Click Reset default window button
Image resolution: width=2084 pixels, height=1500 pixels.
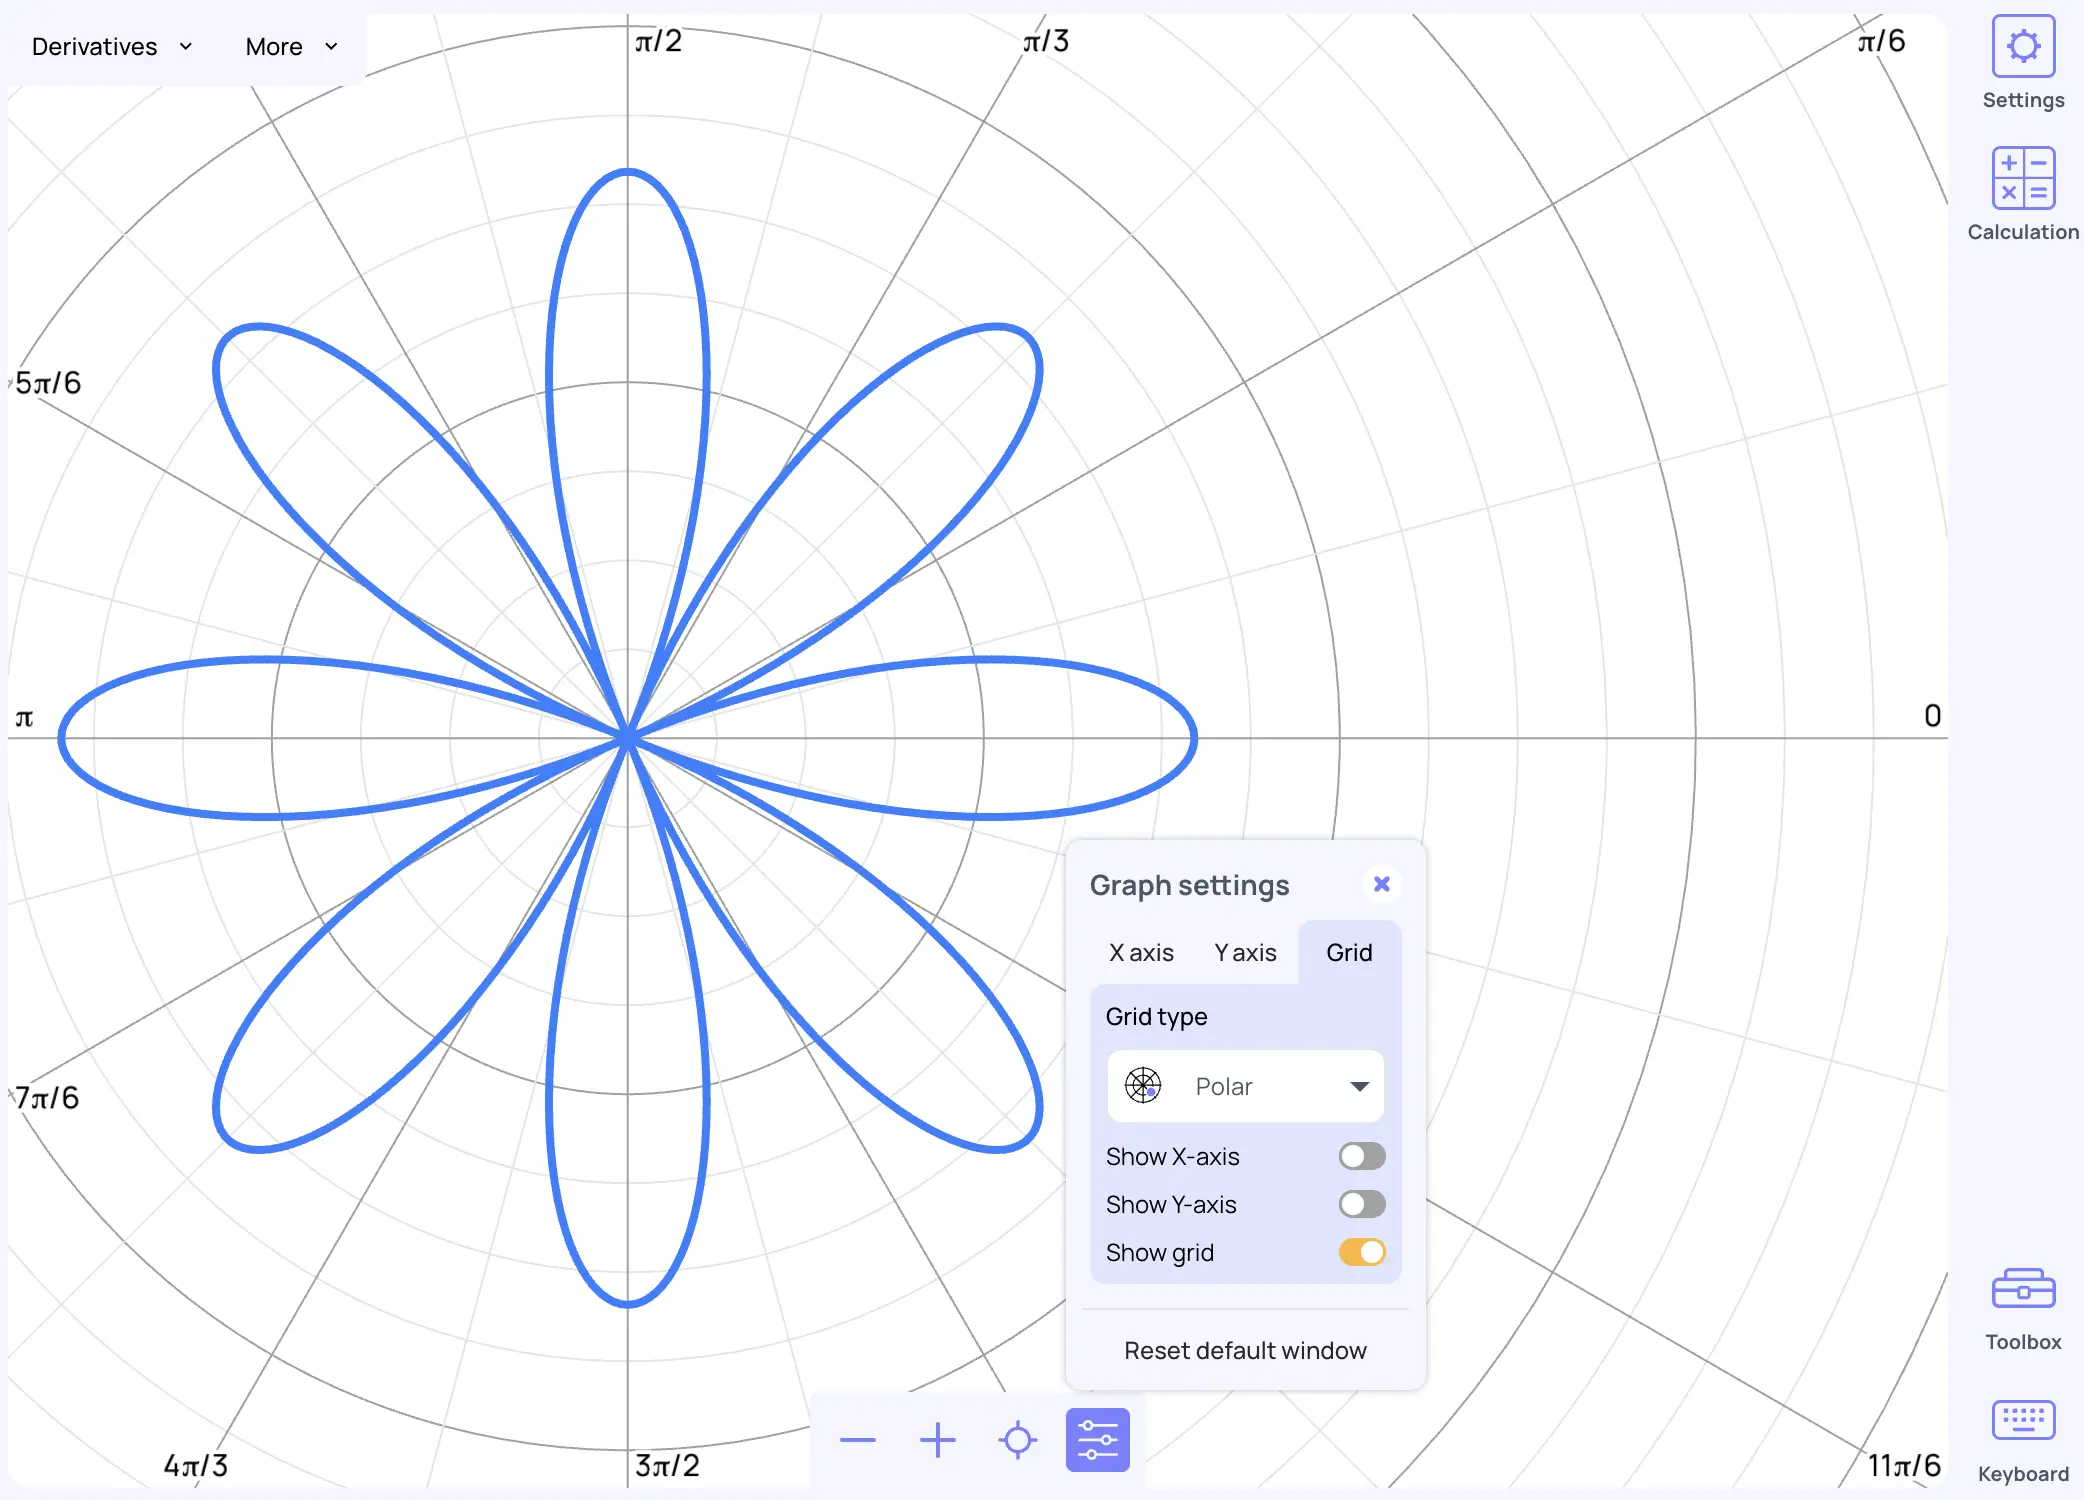point(1246,1351)
